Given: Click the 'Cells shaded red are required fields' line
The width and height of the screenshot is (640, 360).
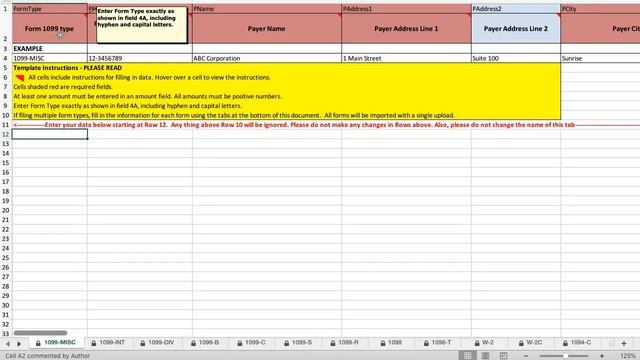Looking at the screenshot, I should (63, 87).
